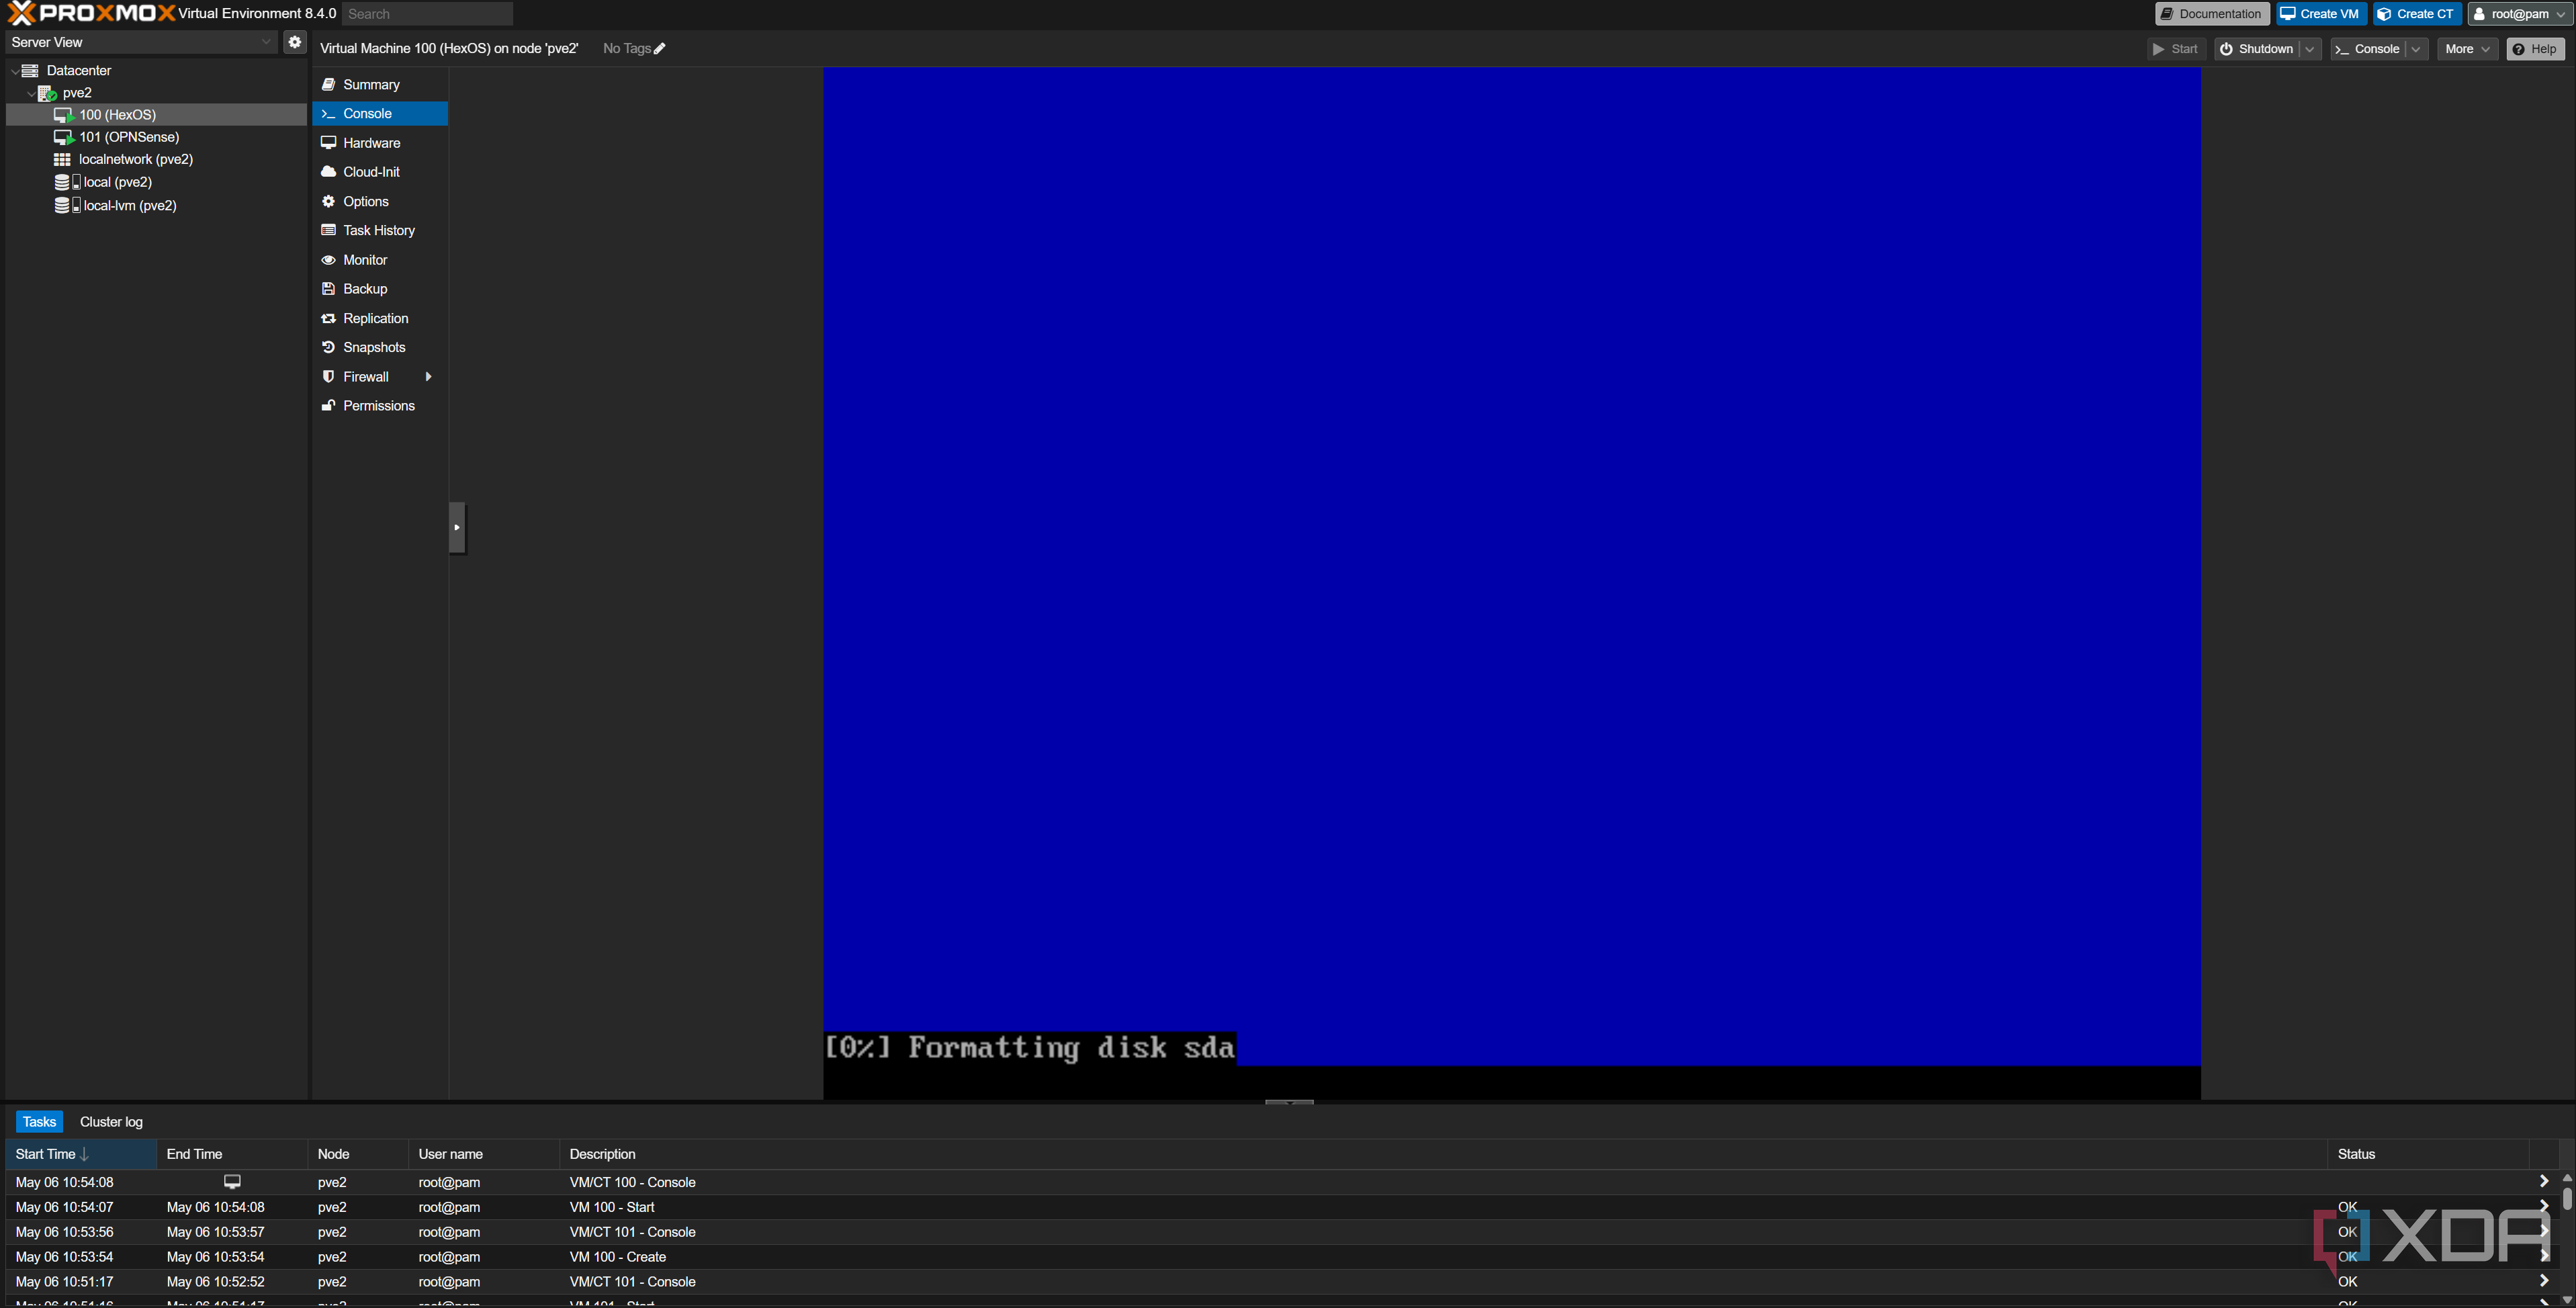
Task: Click the Help button
Action: pyautogui.click(x=2535, y=49)
